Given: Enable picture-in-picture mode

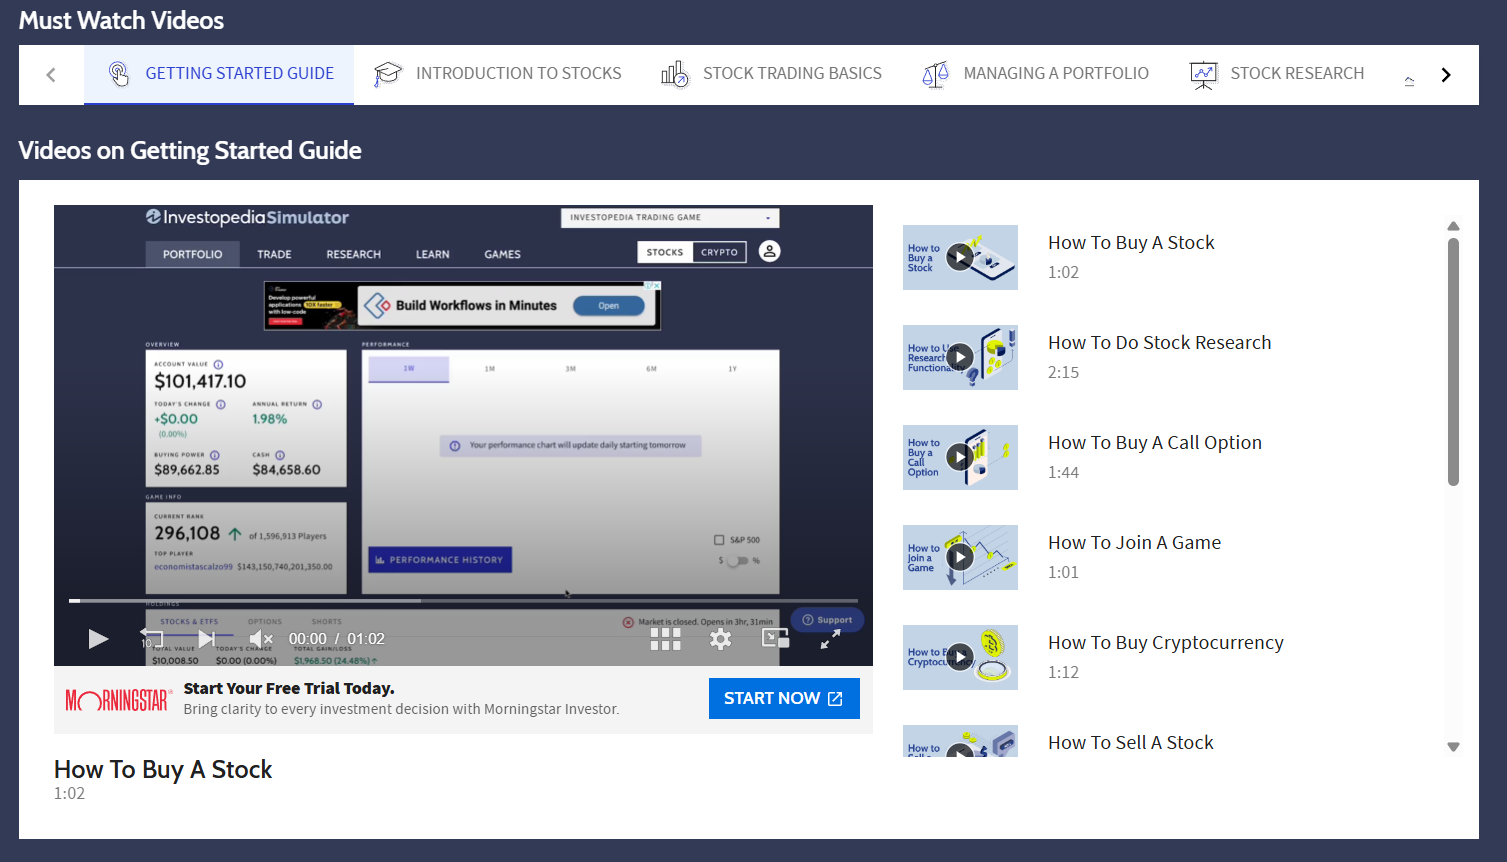Looking at the screenshot, I should click(775, 638).
